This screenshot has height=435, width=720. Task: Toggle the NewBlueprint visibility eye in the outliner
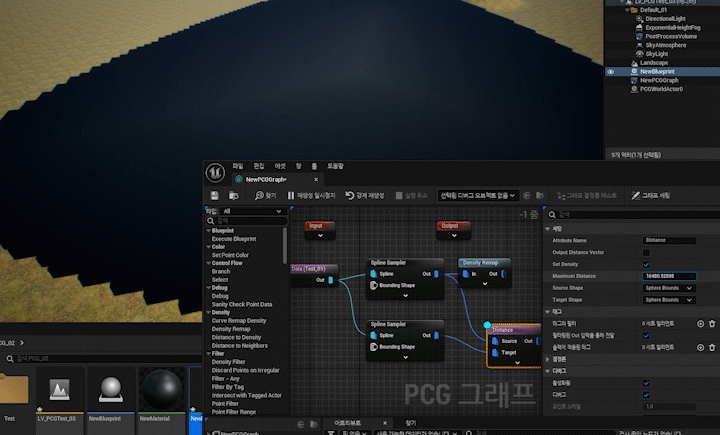pyautogui.click(x=610, y=72)
